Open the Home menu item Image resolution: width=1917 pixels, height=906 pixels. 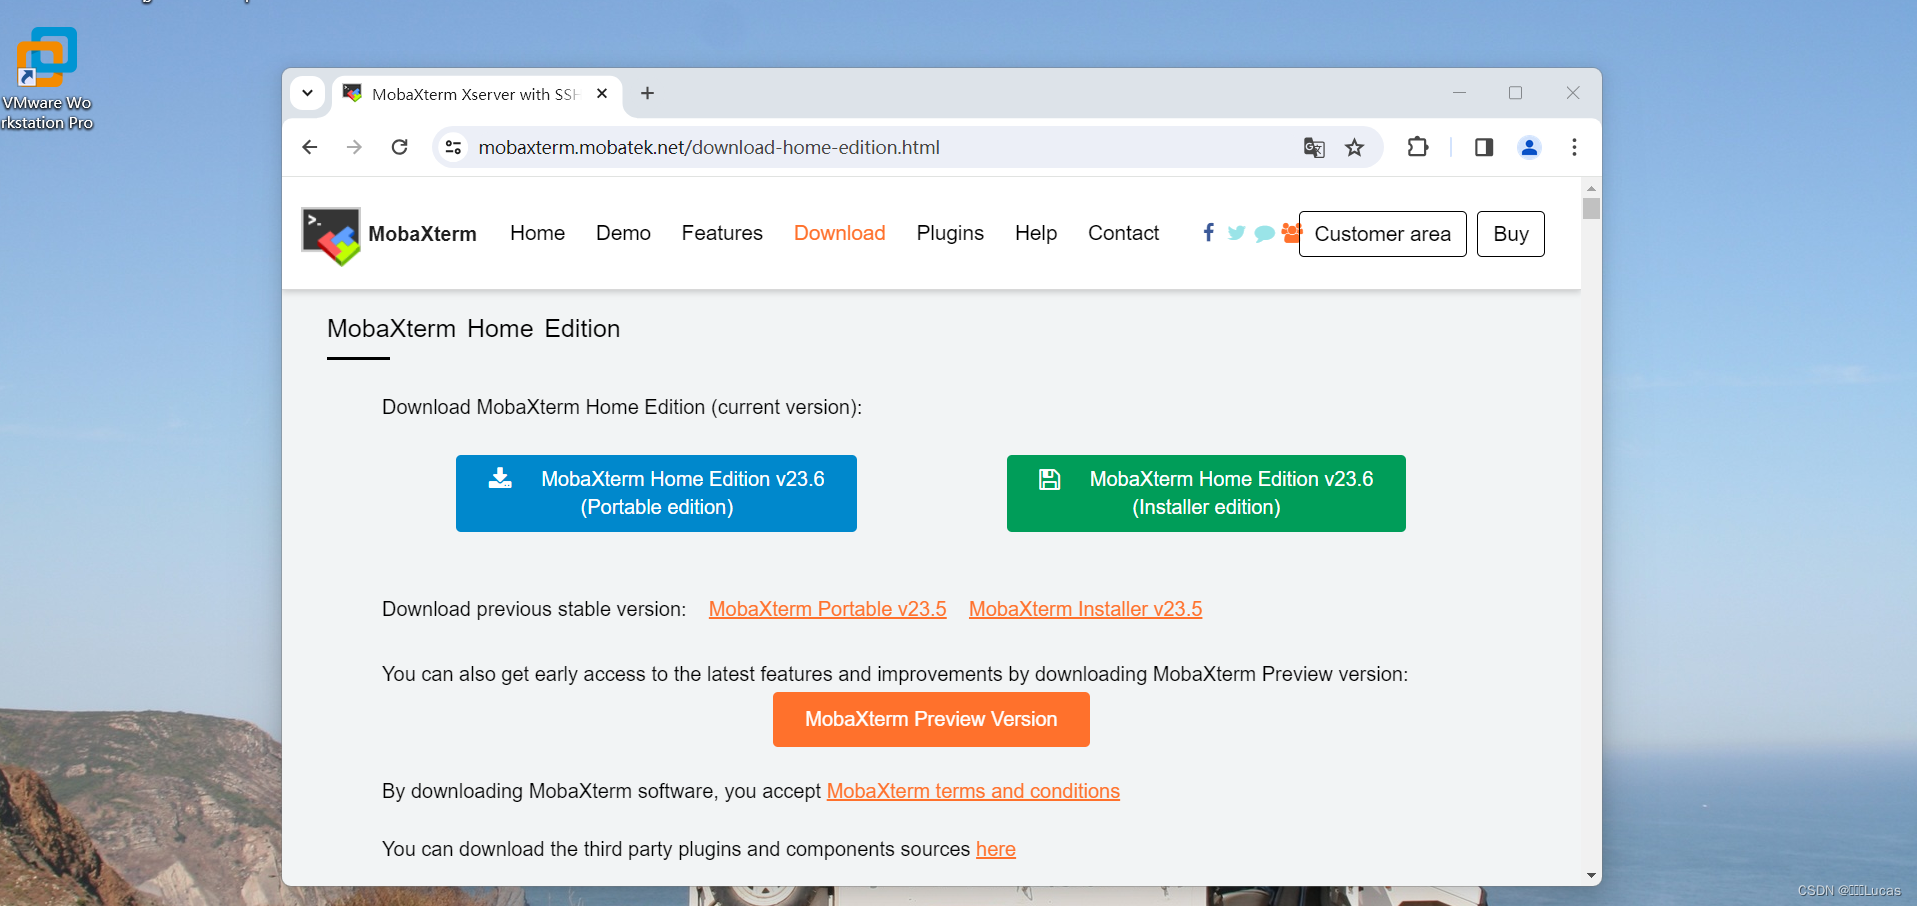coord(537,233)
